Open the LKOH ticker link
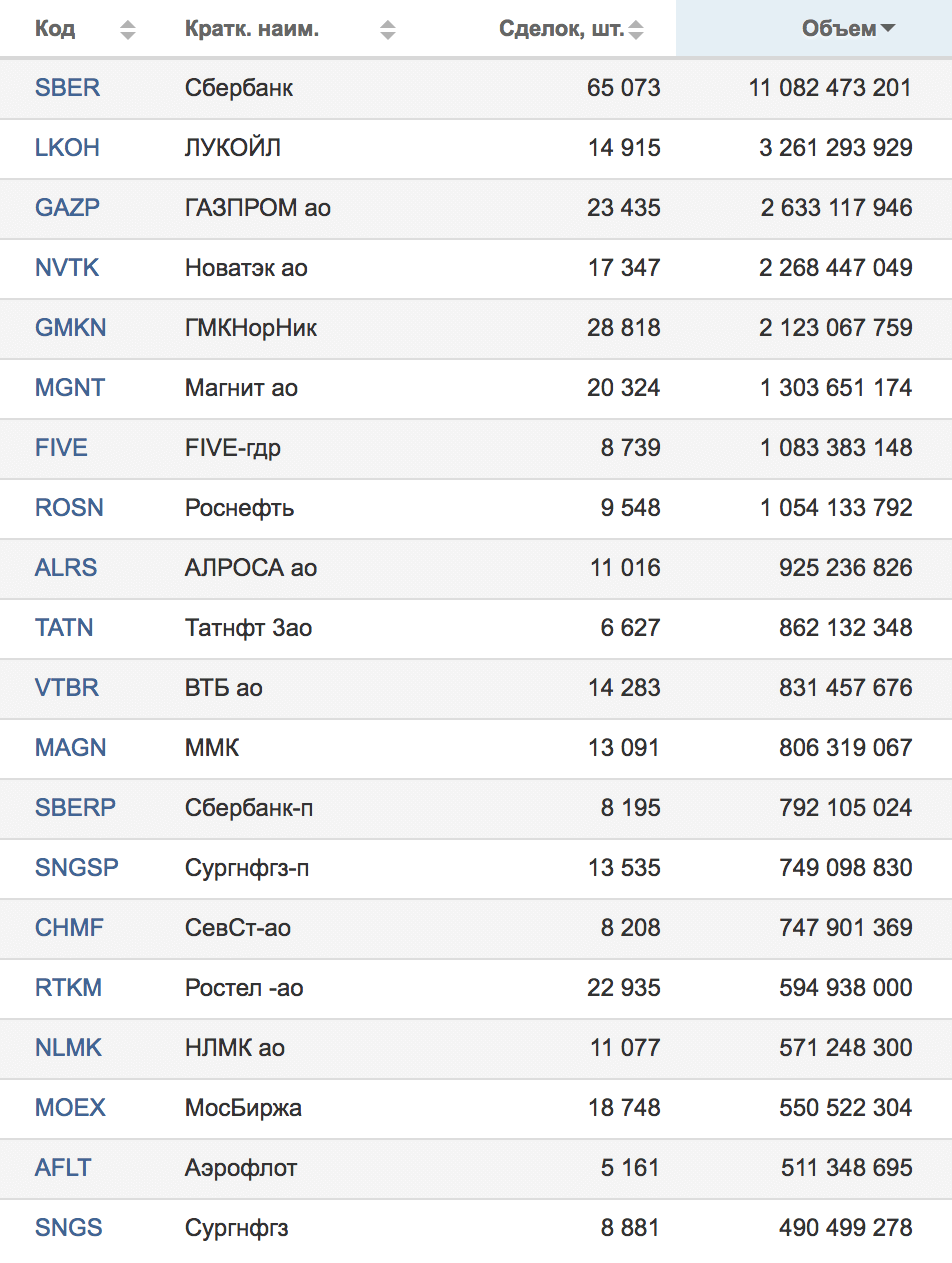Viewport: 952px width, 1263px height. pyautogui.click(x=67, y=148)
